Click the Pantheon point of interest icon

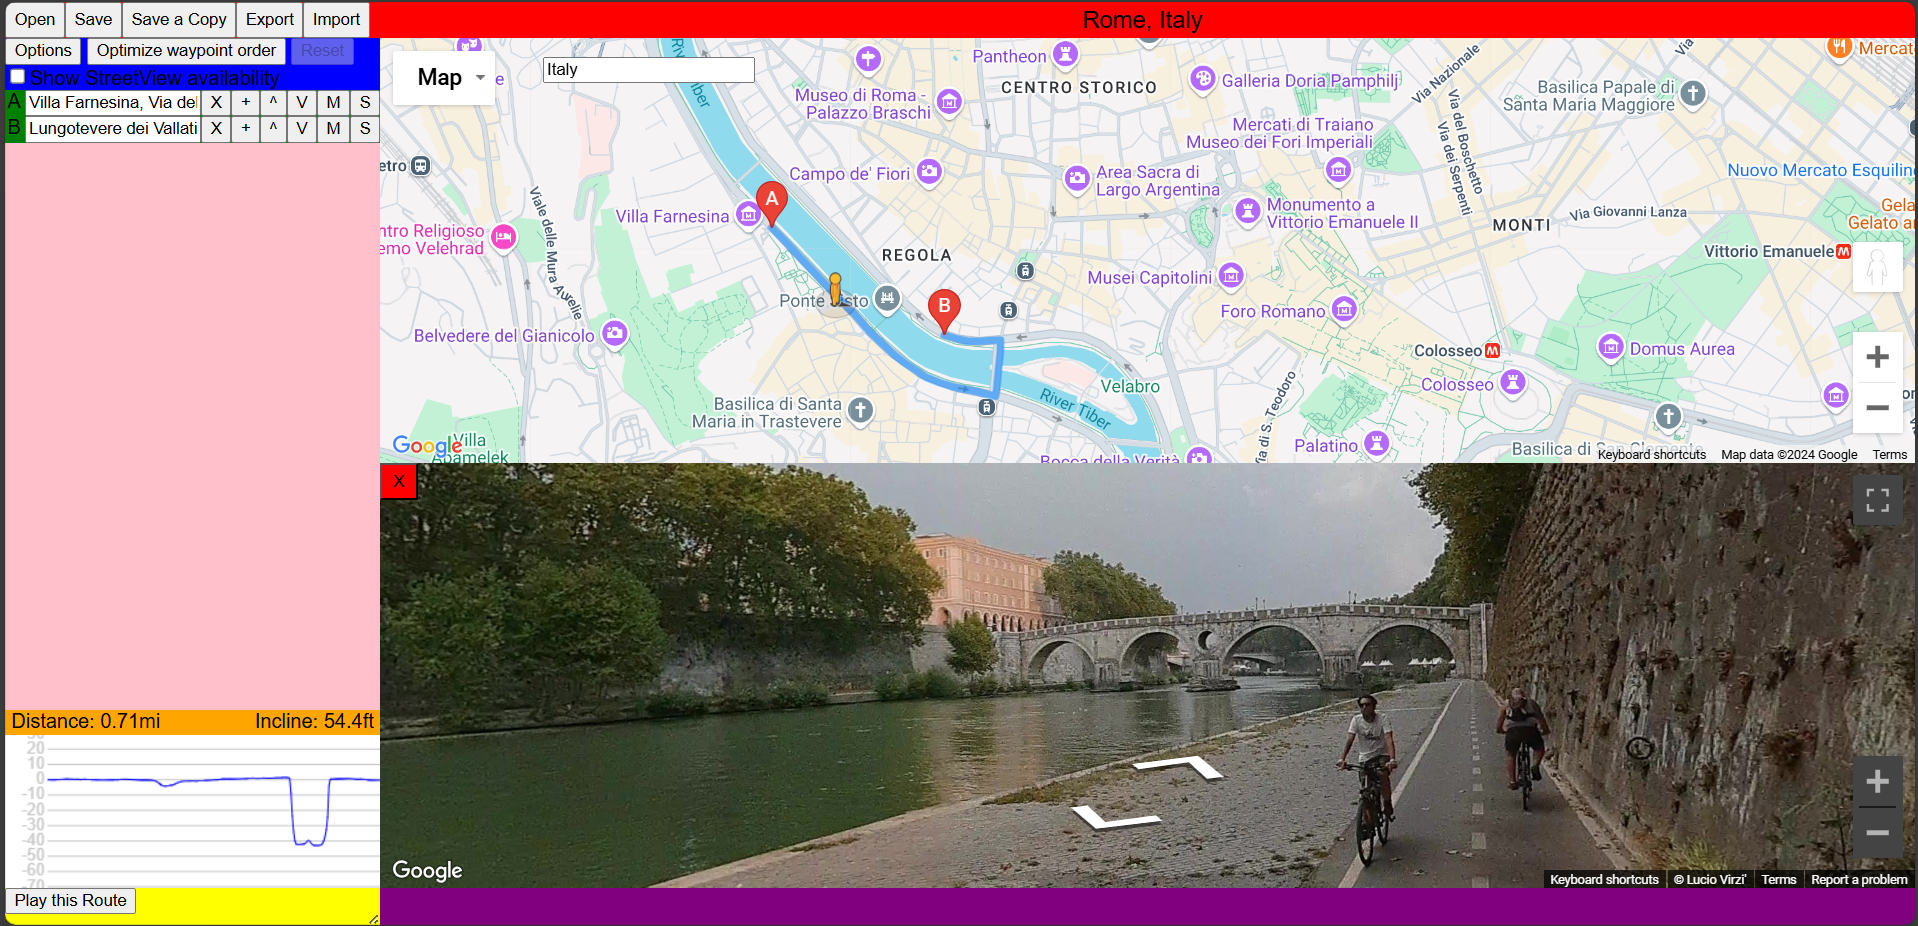tap(1066, 57)
